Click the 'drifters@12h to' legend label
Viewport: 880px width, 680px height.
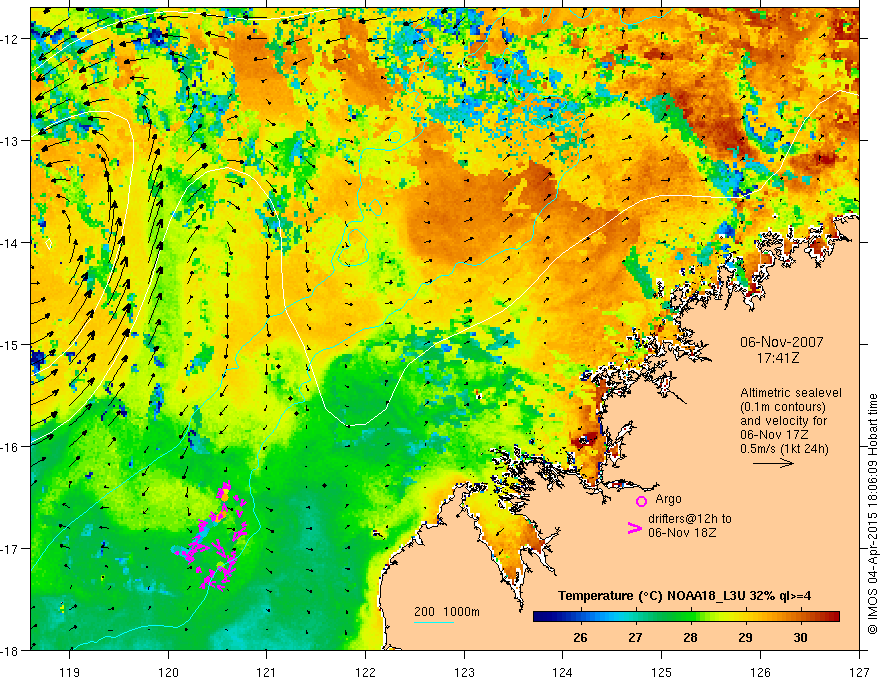pyautogui.click(x=690, y=519)
